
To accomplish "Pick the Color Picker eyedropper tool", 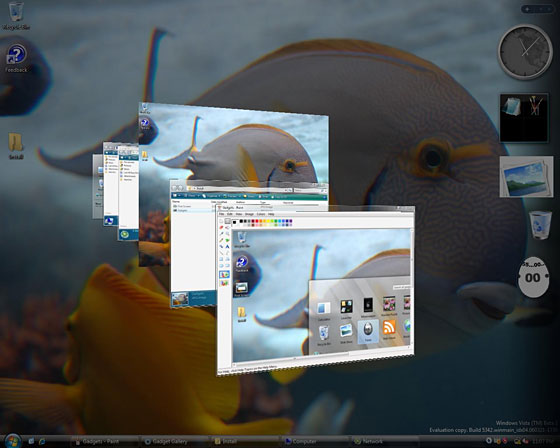I will pos(221,234).
